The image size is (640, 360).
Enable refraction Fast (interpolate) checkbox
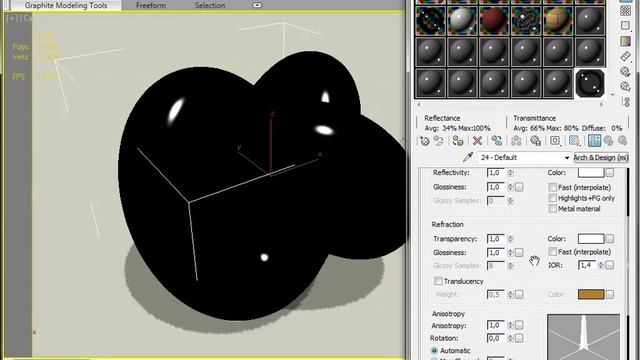click(553, 252)
